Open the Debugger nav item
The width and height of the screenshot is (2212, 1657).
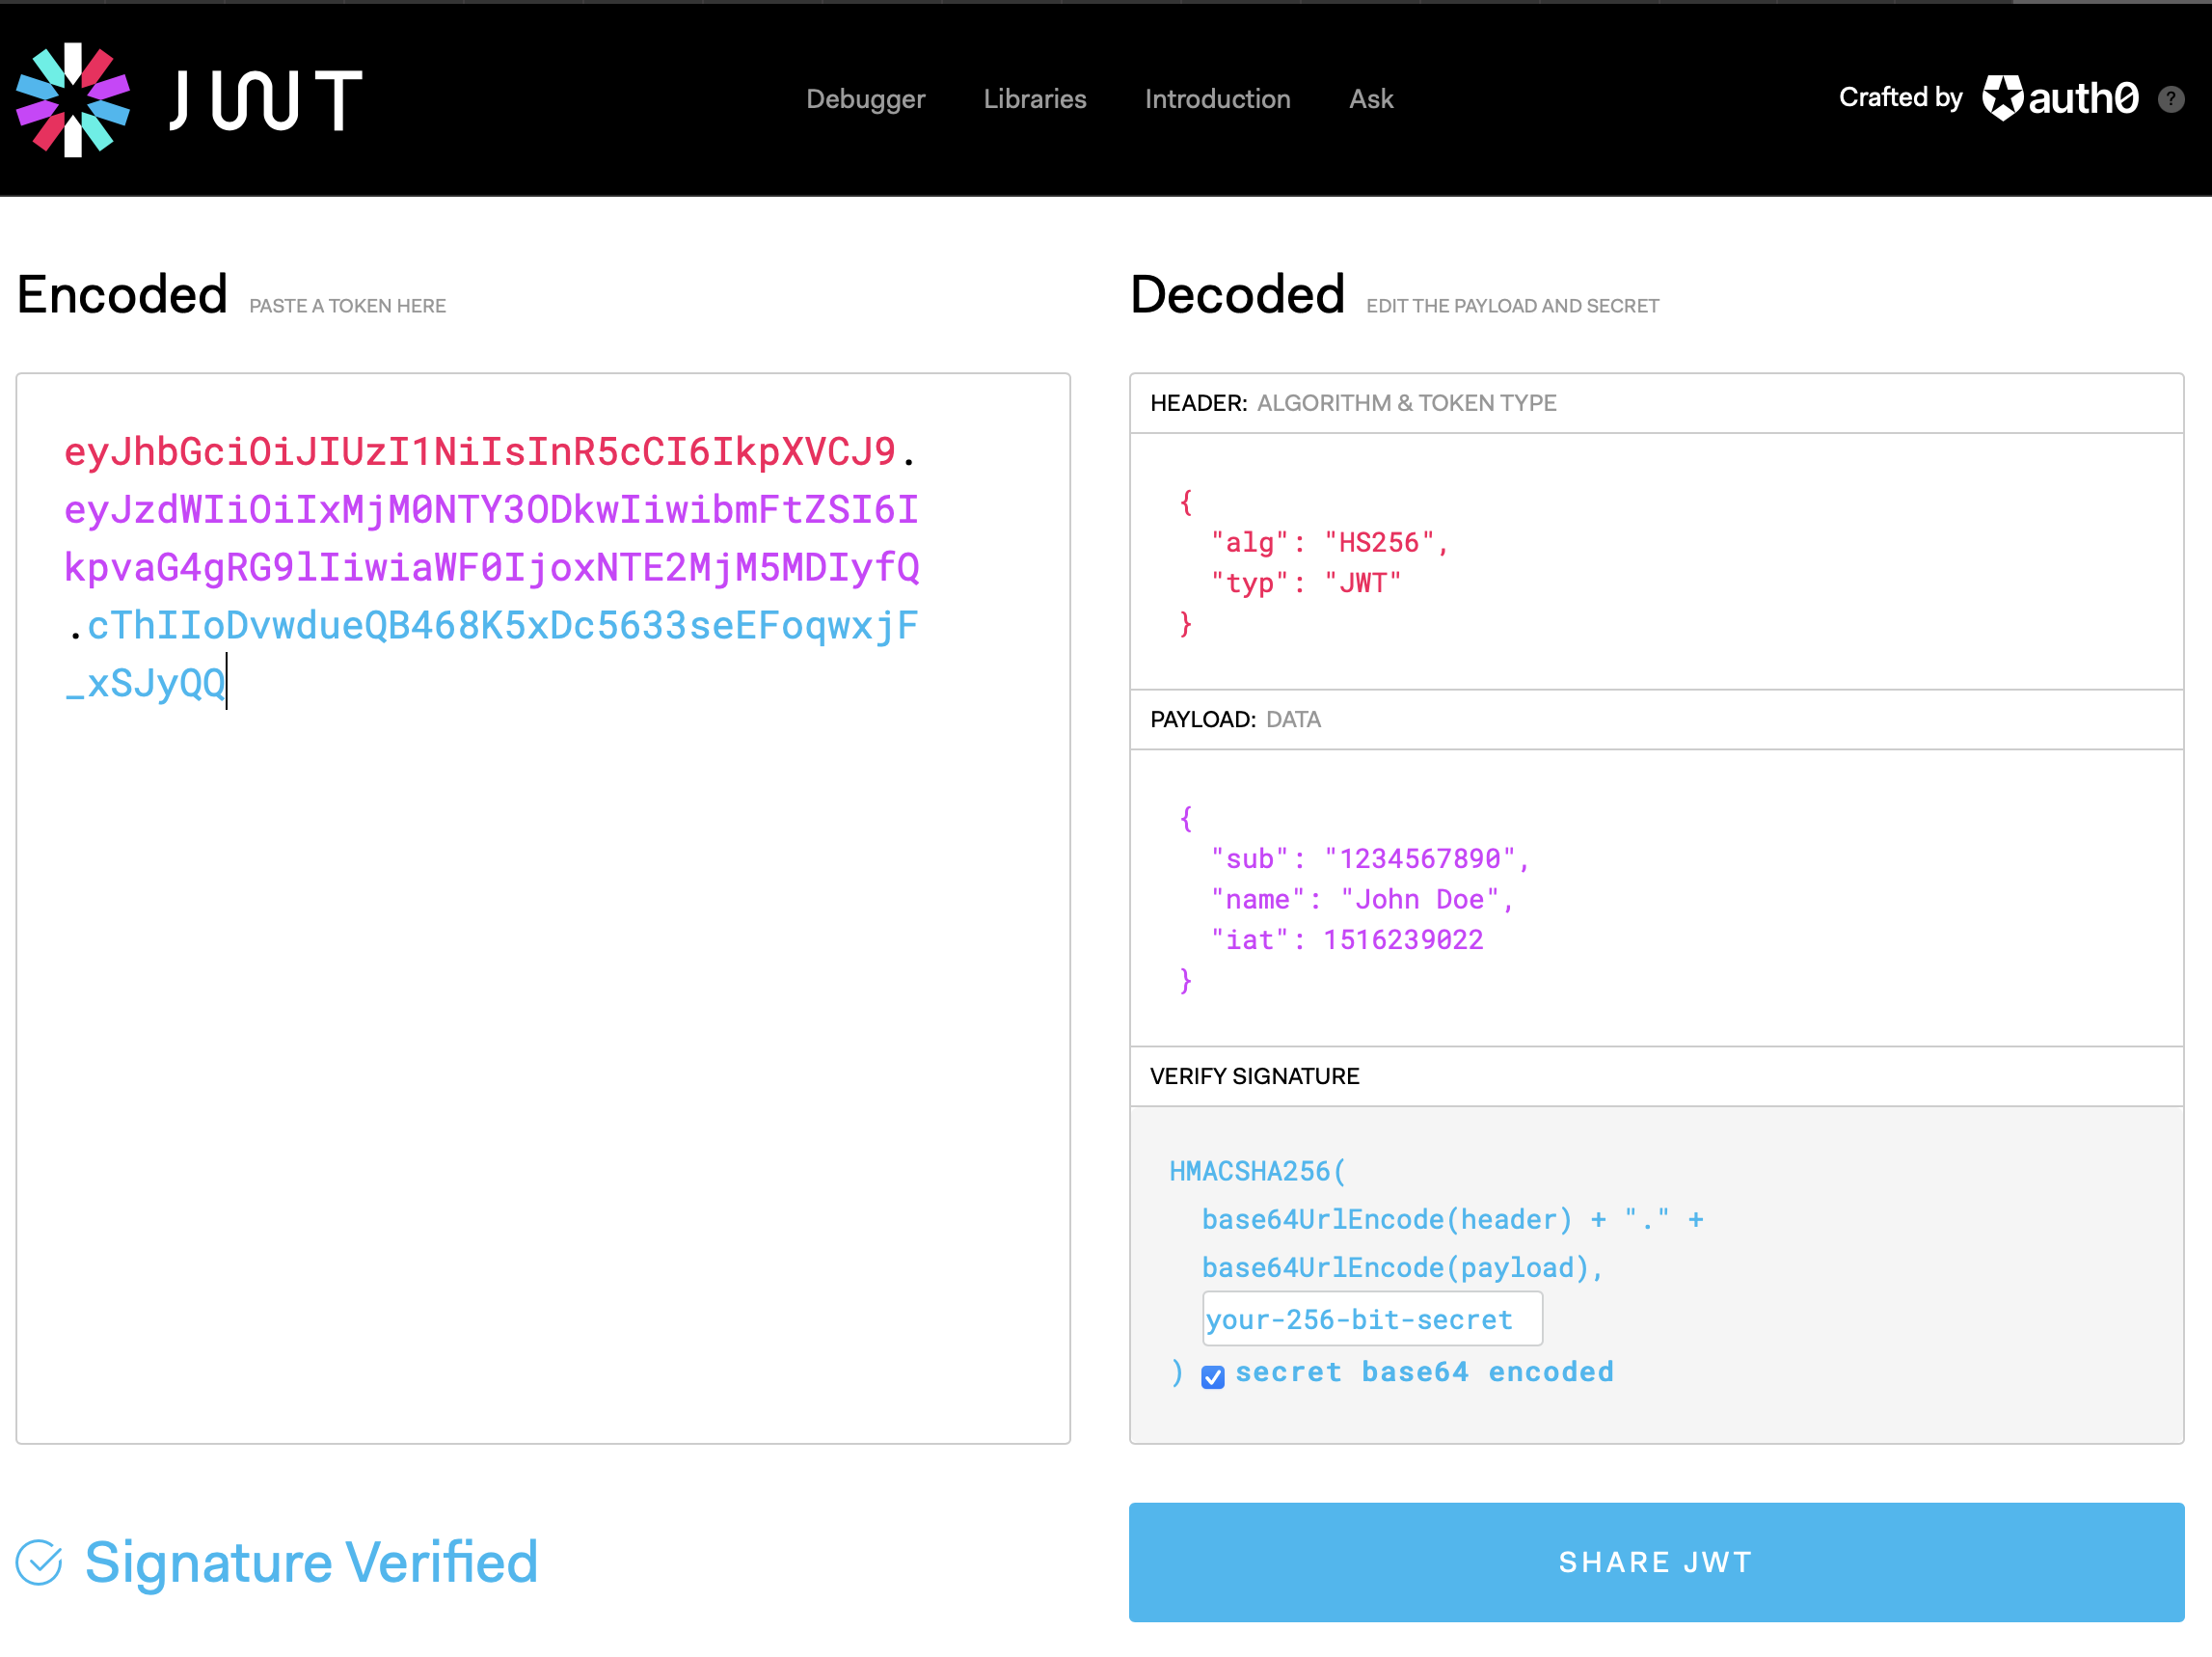(x=866, y=99)
